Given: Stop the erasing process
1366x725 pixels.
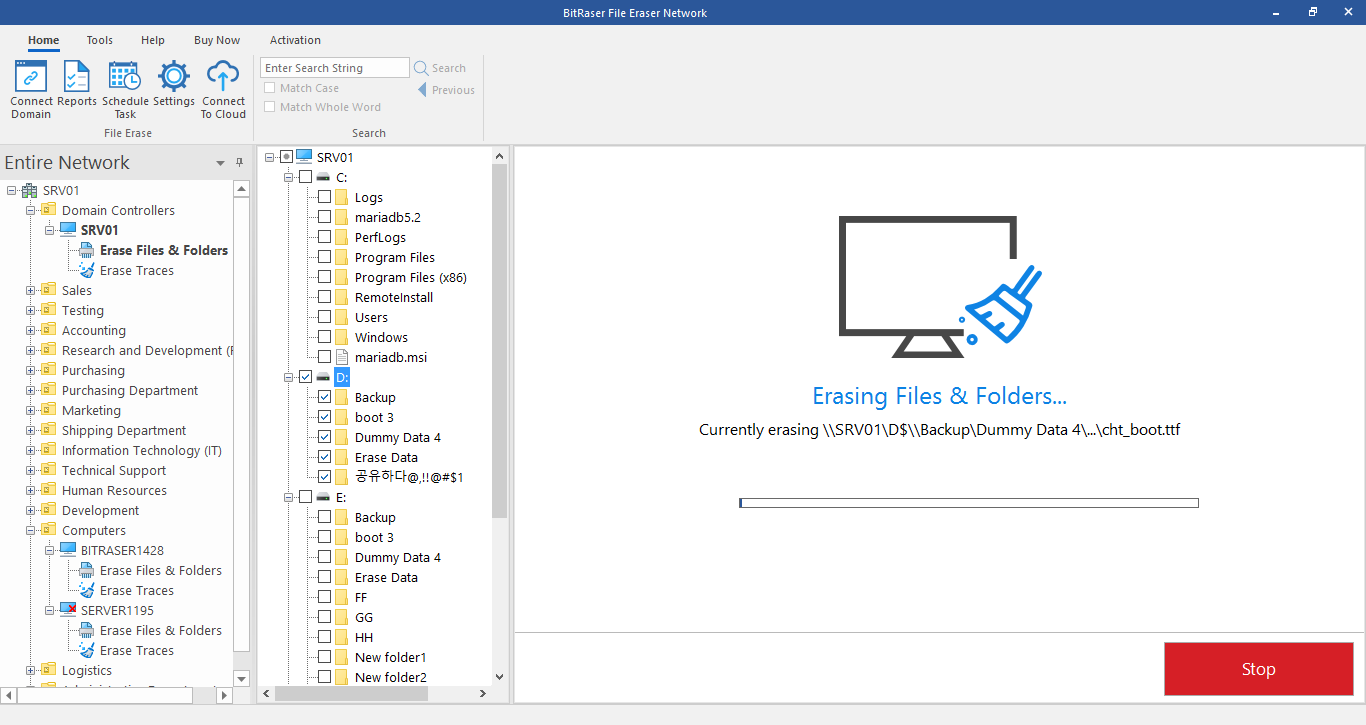Looking at the screenshot, I should 1258,669.
